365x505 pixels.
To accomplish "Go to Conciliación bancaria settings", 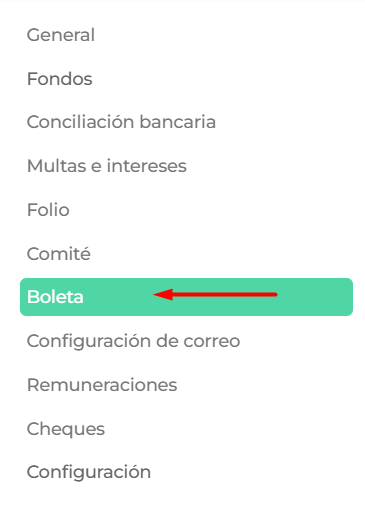I will click(x=121, y=122).
